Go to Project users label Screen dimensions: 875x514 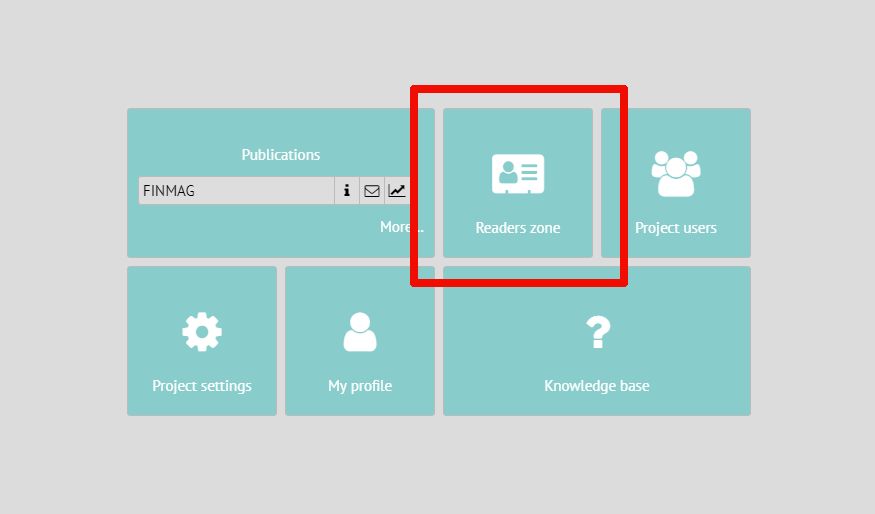(x=676, y=228)
